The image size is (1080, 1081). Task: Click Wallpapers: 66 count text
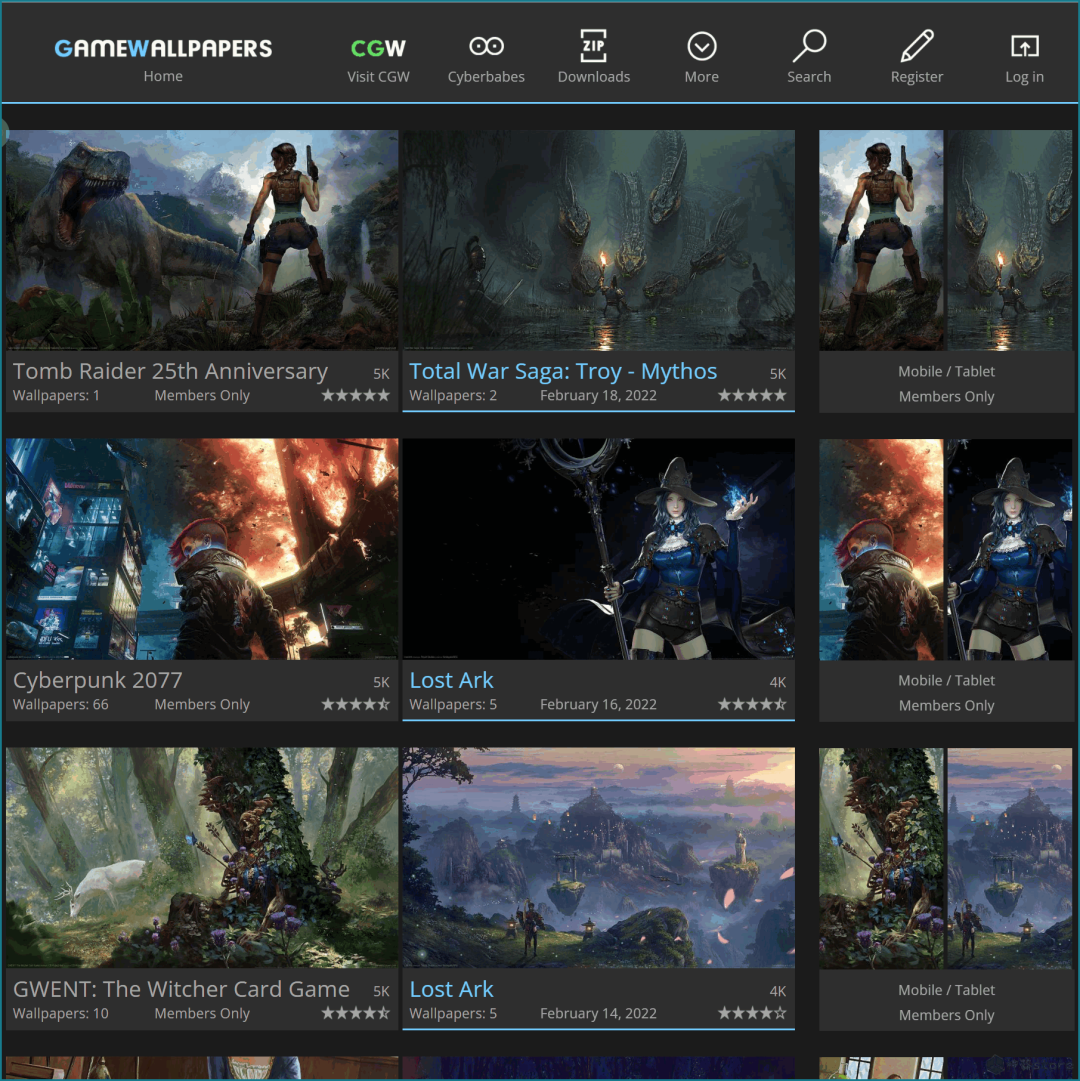tap(61, 704)
